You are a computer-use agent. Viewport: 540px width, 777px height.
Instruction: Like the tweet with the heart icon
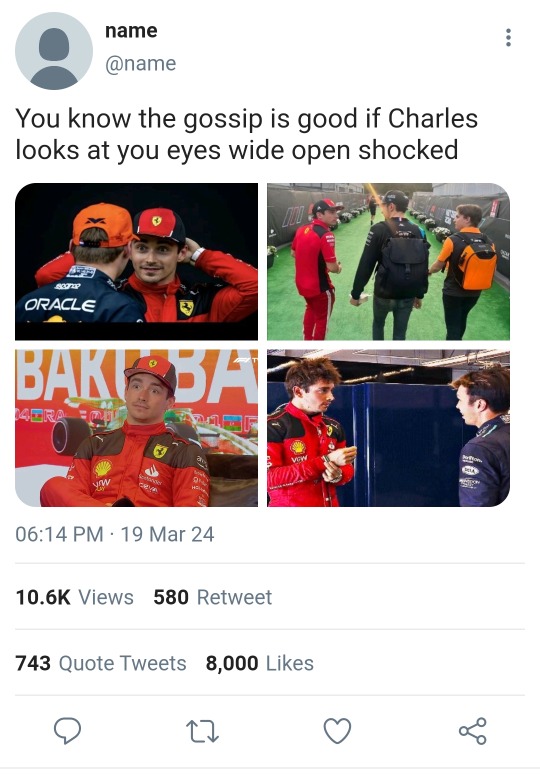pos(337,730)
